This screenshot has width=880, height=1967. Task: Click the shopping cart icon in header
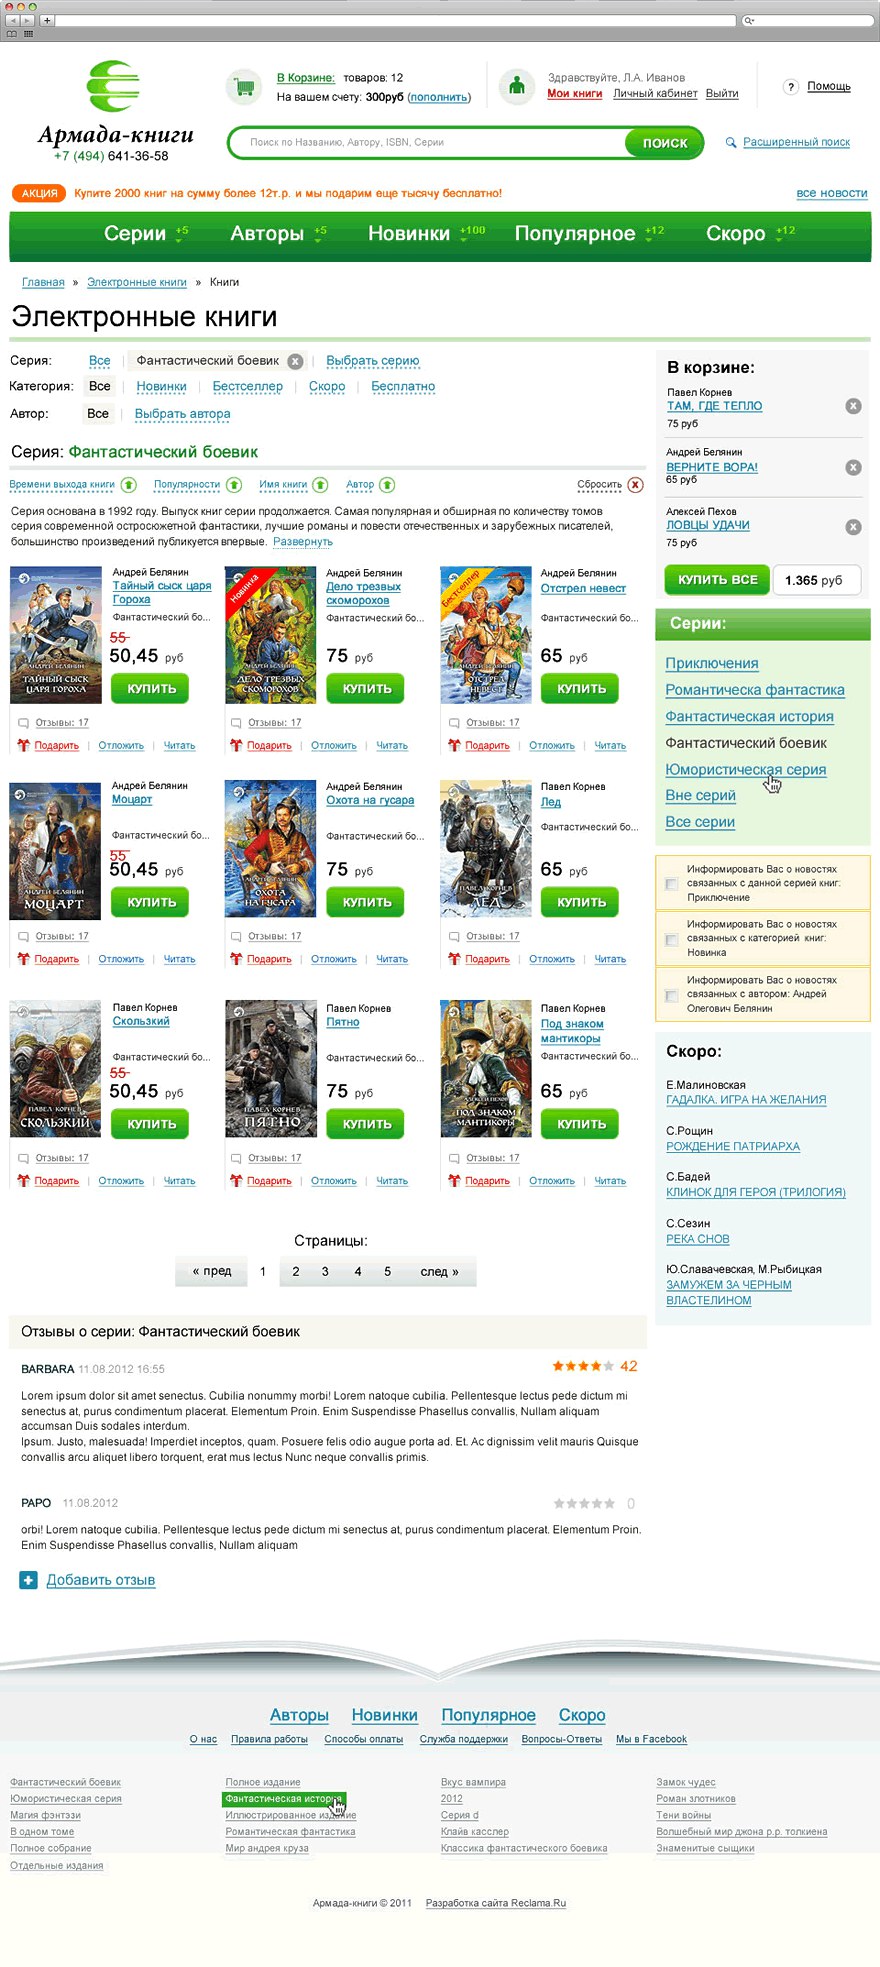pyautogui.click(x=244, y=87)
